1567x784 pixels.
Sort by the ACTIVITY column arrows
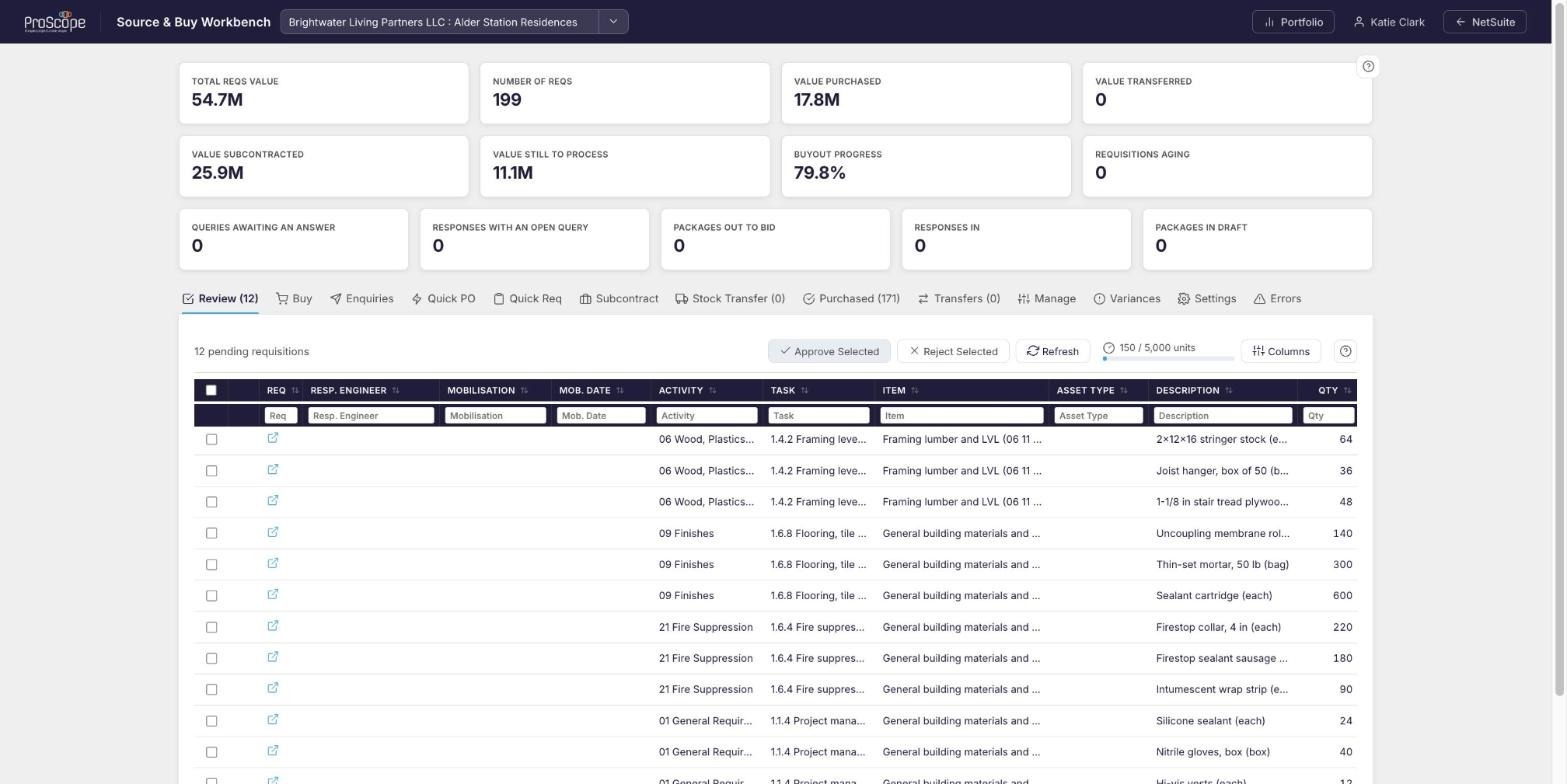click(712, 390)
